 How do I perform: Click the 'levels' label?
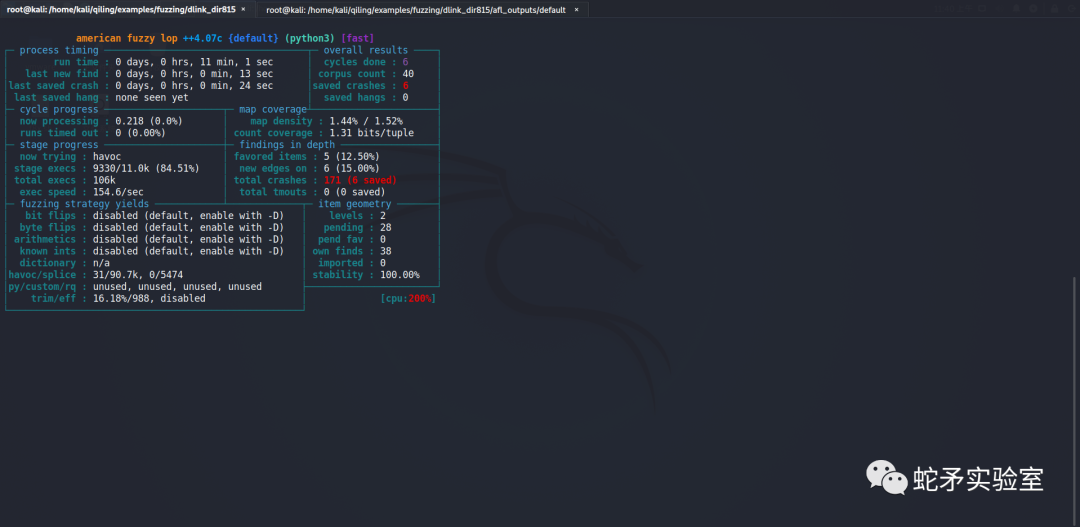pos(346,216)
